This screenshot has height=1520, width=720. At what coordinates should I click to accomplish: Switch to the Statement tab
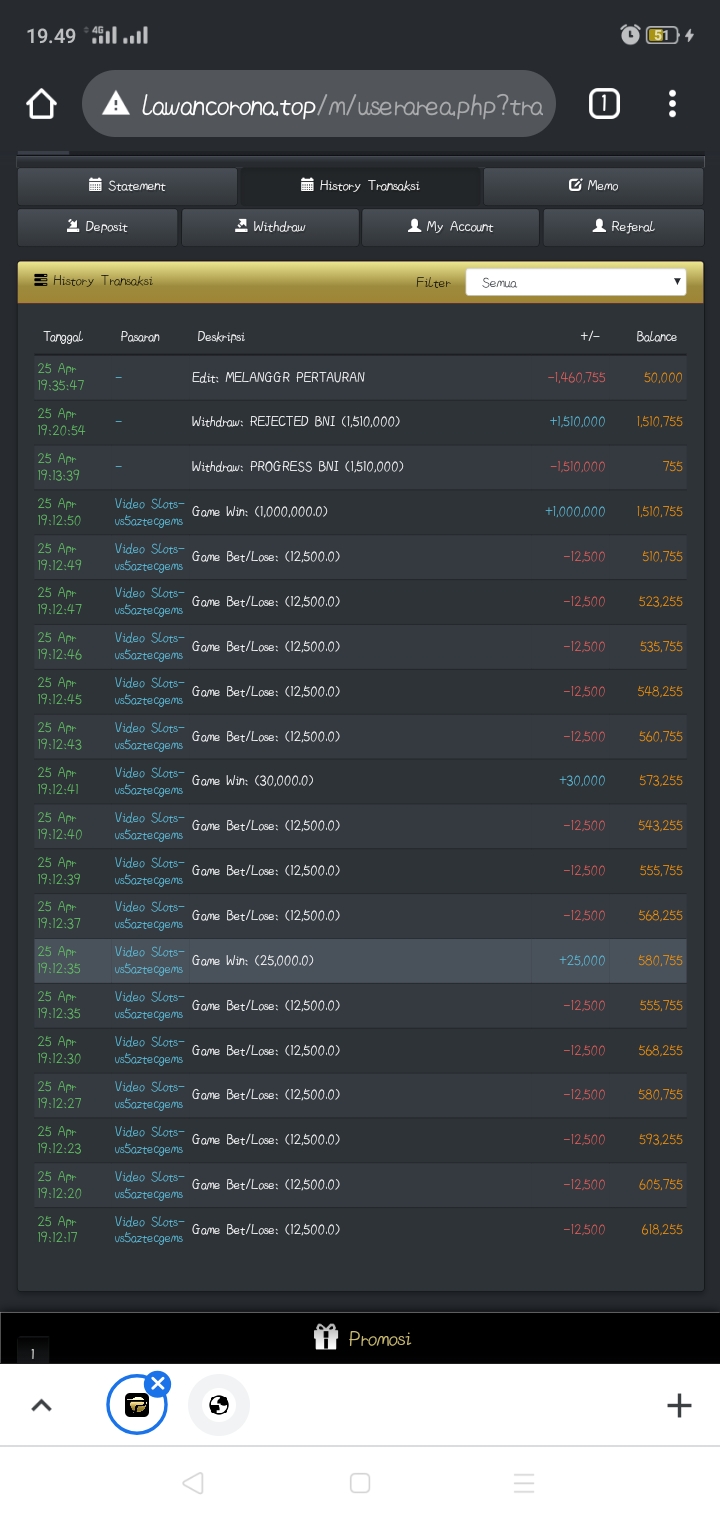[x=127, y=186]
